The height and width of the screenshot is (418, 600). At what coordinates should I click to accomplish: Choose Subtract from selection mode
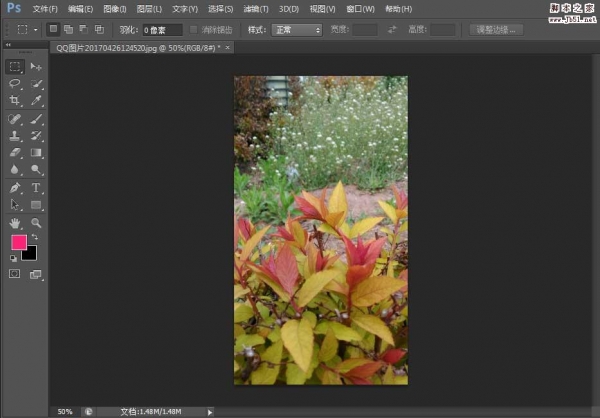click(x=84, y=29)
